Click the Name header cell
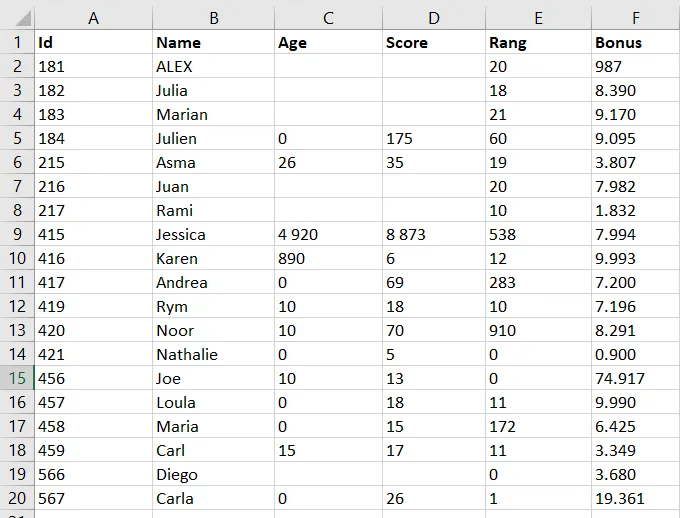680x518 pixels. (x=213, y=42)
